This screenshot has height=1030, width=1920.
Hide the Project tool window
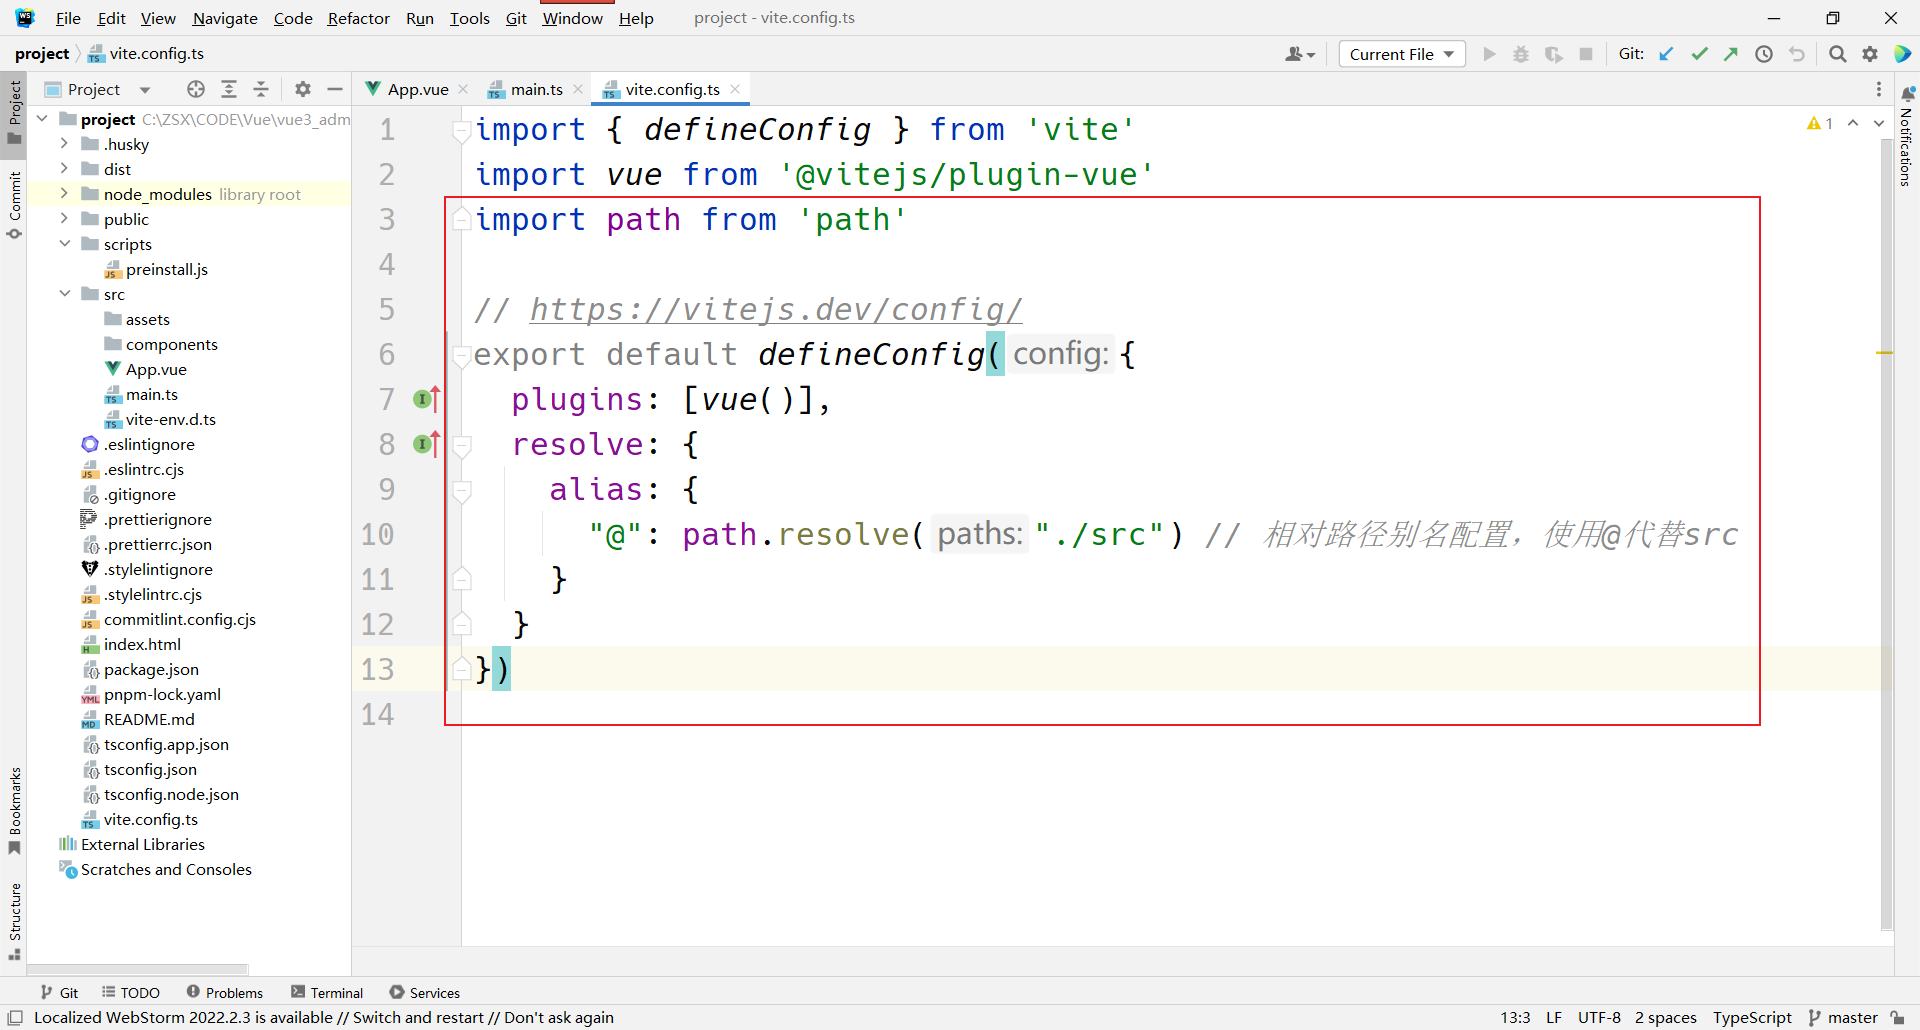pyautogui.click(x=335, y=89)
